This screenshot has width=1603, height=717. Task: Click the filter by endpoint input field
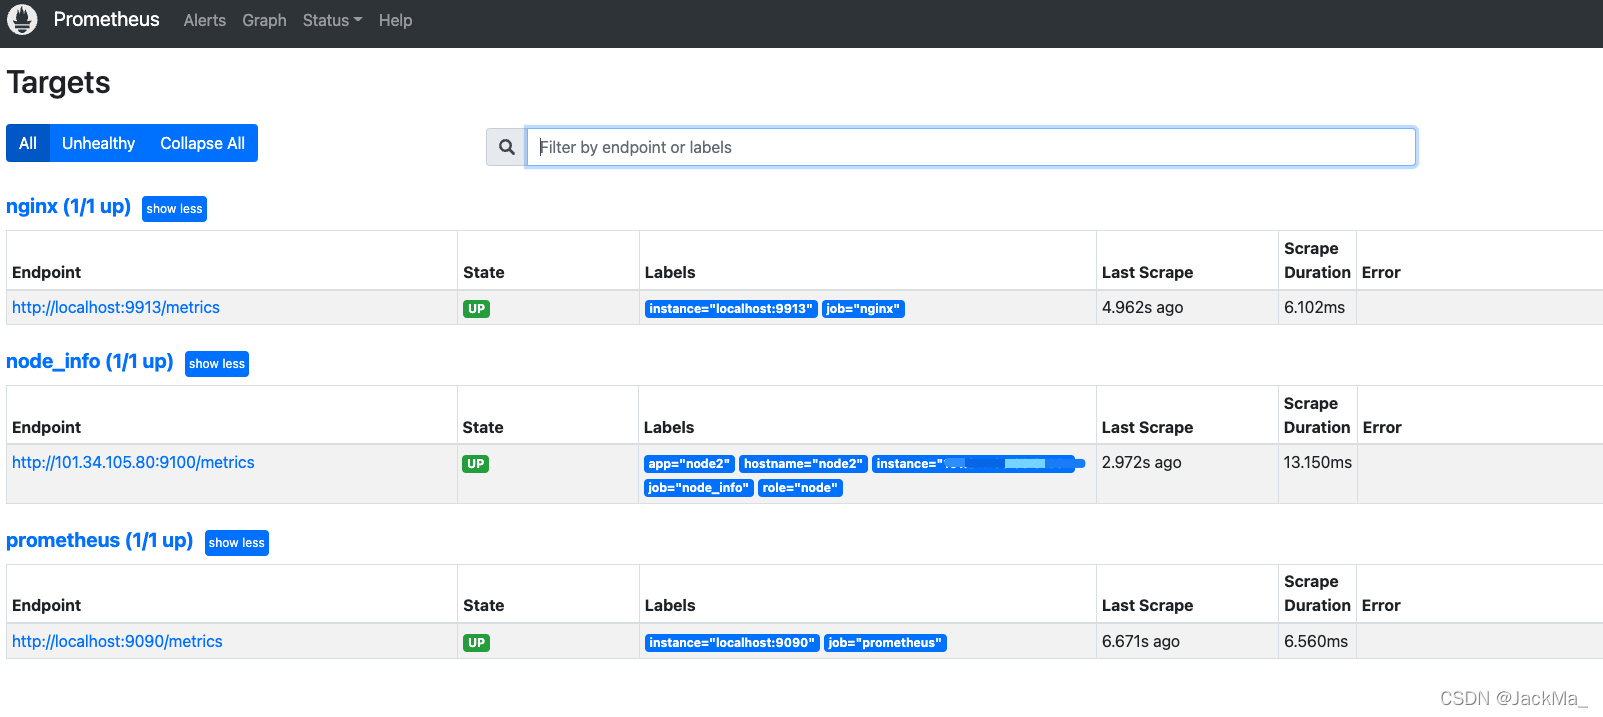coord(970,147)
